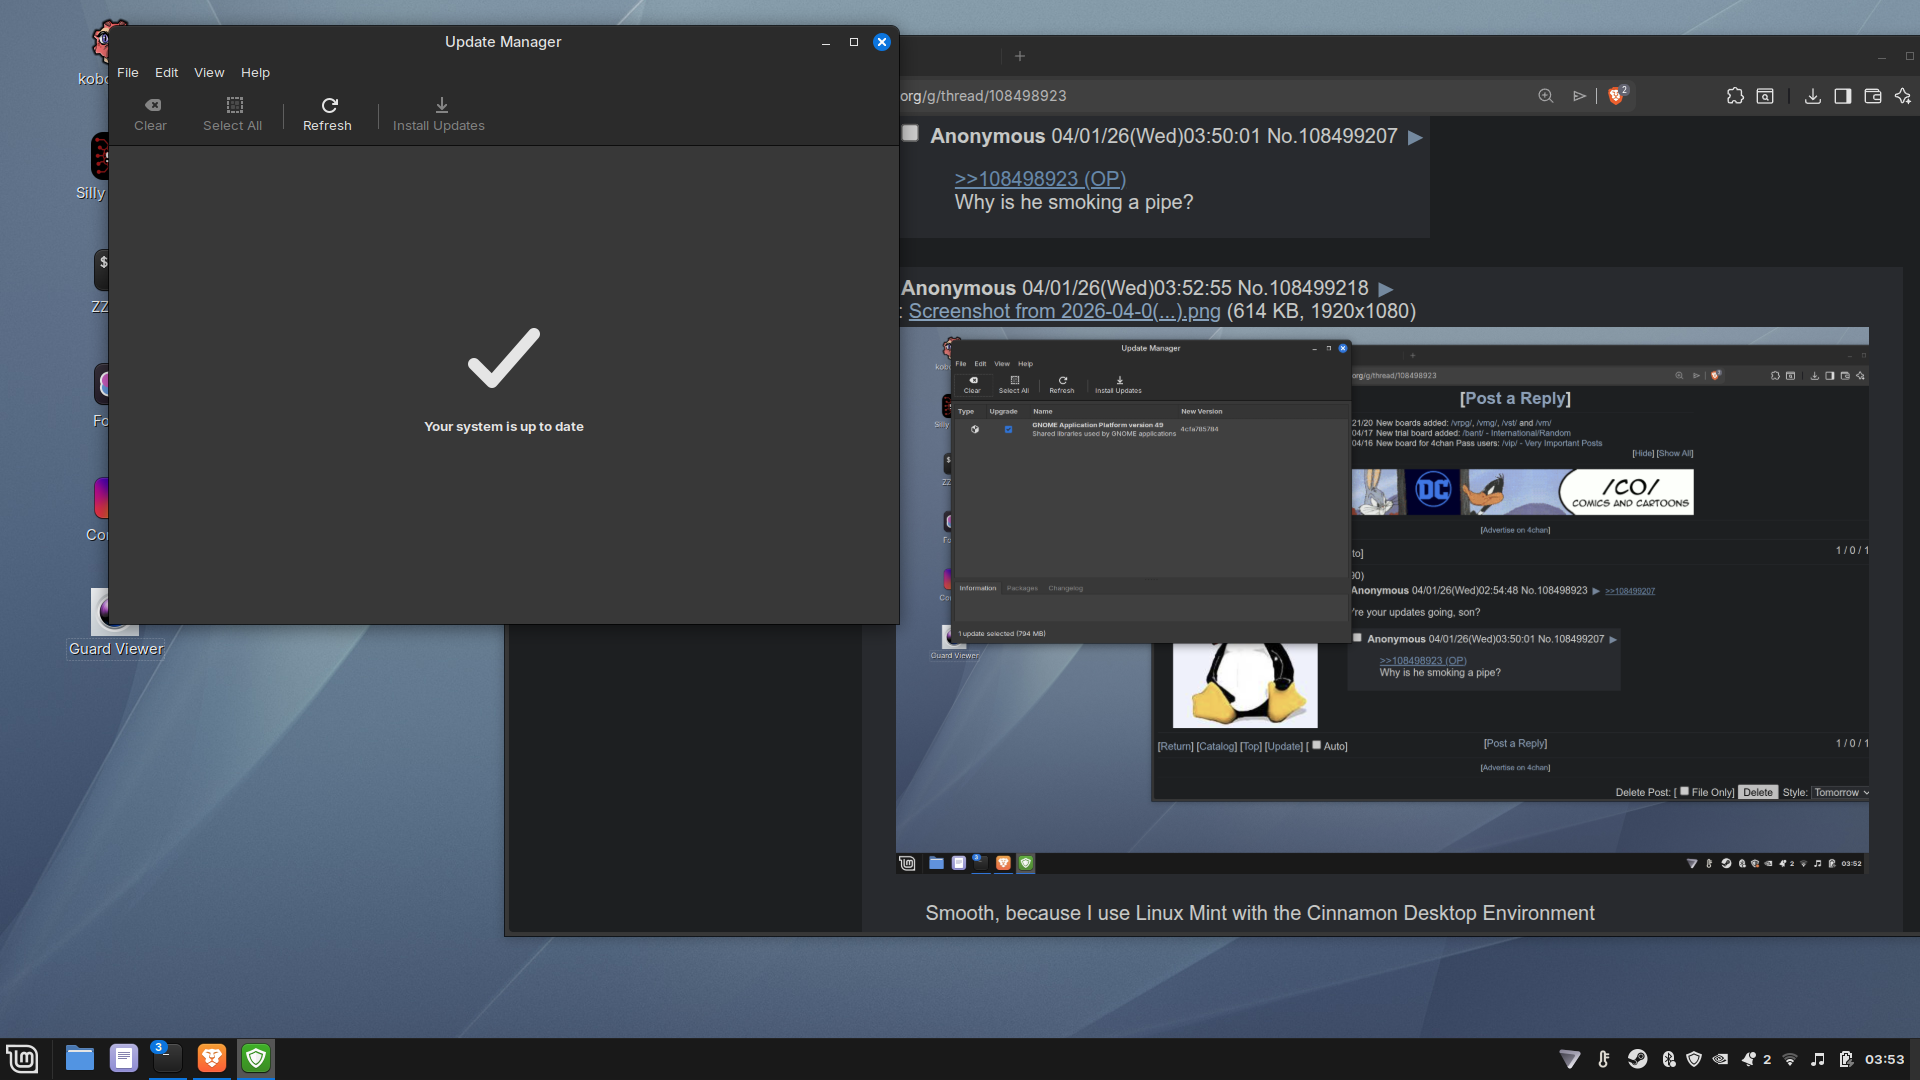This screenshot has width=1920, height=1080.
Task: Open the browser downloads icon
Action: click(1812, 96)
